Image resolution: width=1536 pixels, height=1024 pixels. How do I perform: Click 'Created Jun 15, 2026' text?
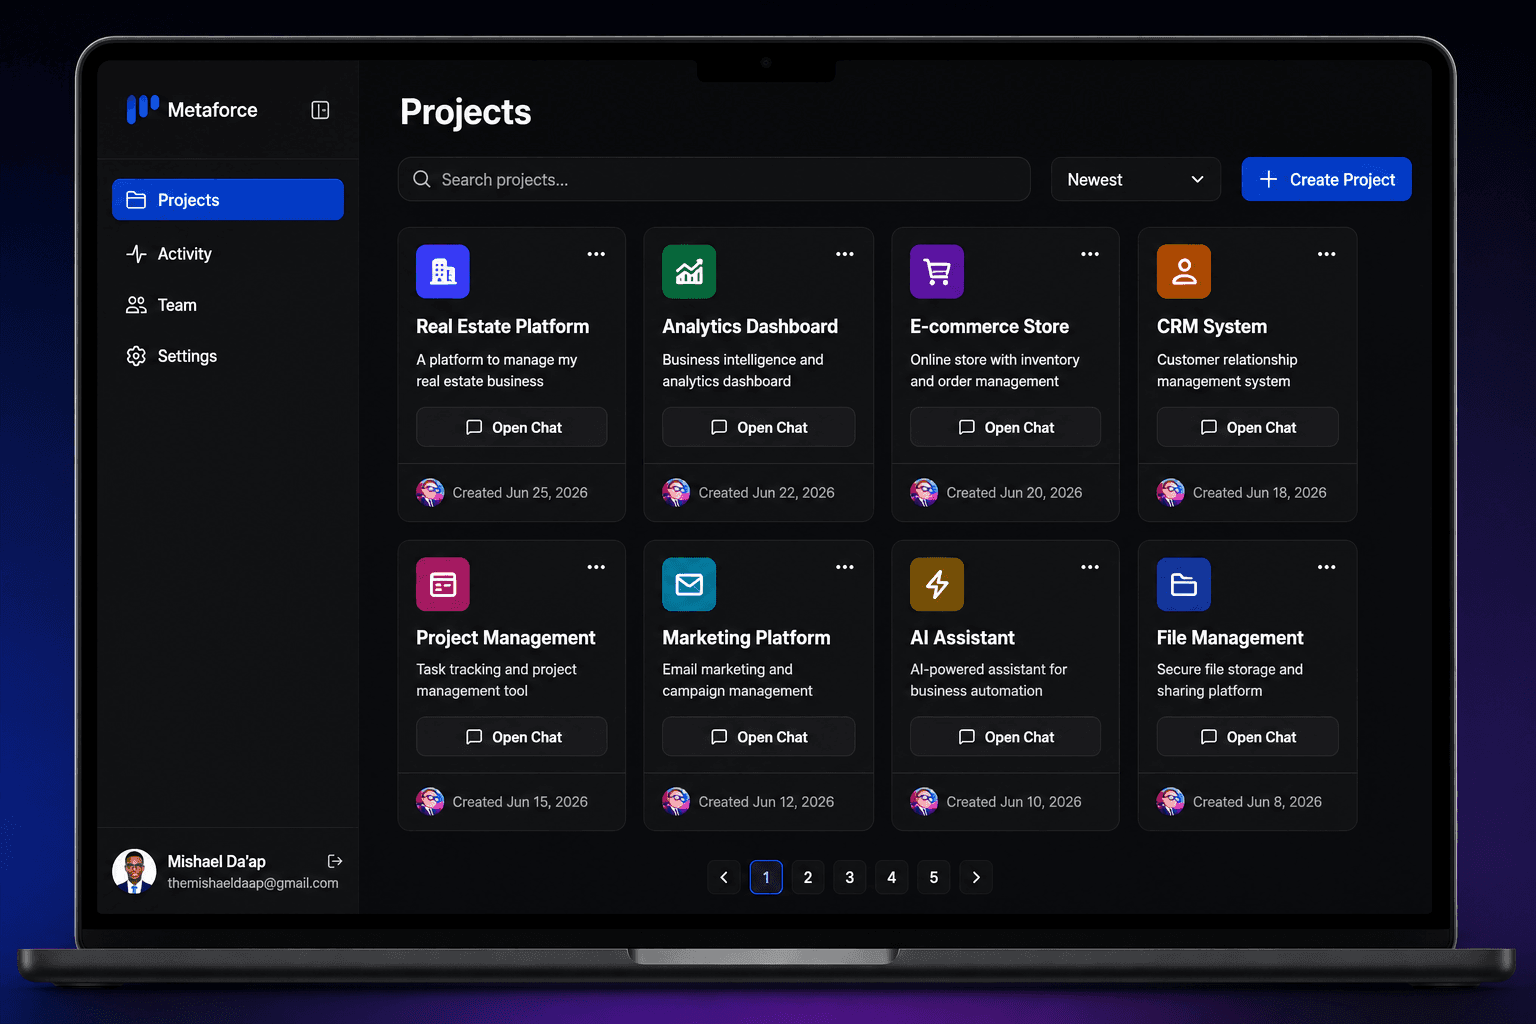click(x=520, y=802)
